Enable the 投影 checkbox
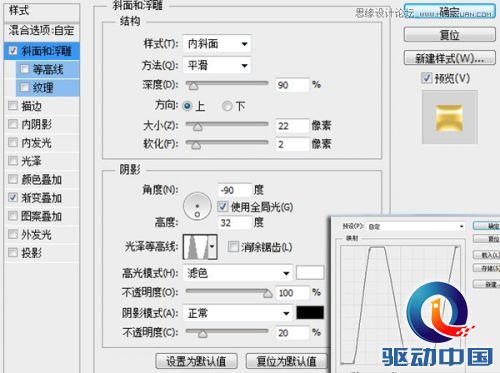 (x=13, y=252)
